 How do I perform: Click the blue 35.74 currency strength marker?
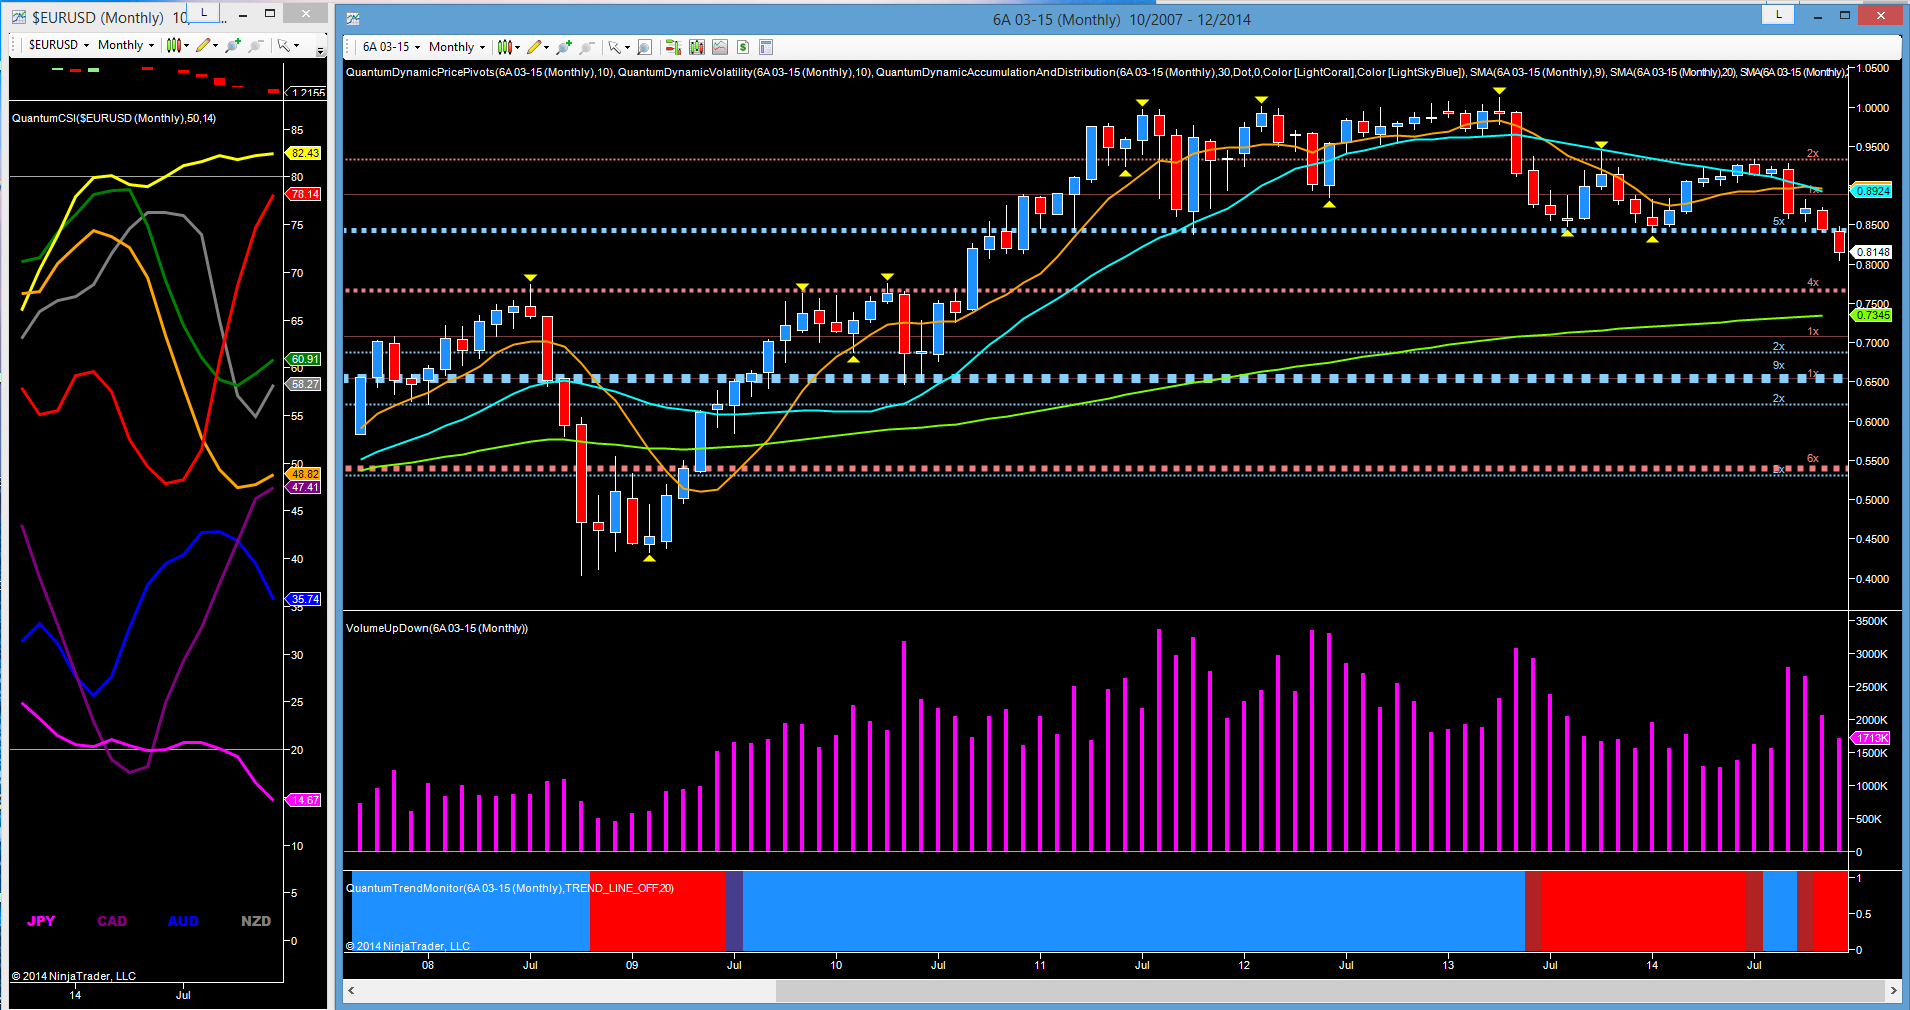tap(304, 599)
